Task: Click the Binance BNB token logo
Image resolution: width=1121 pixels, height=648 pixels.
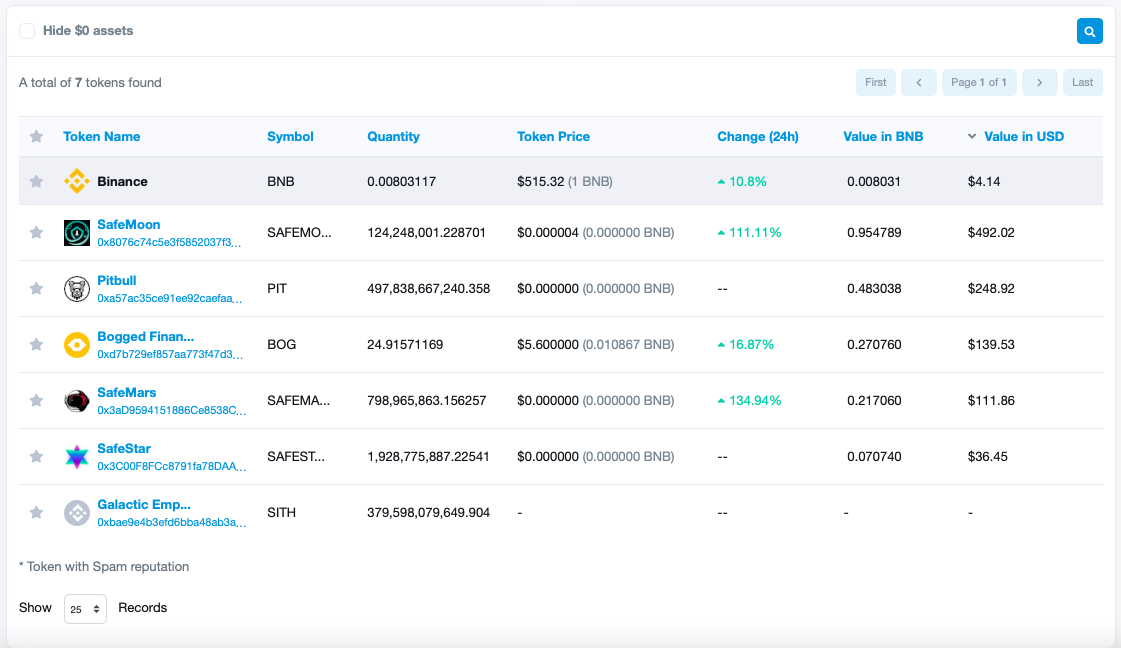Action: 76,180
